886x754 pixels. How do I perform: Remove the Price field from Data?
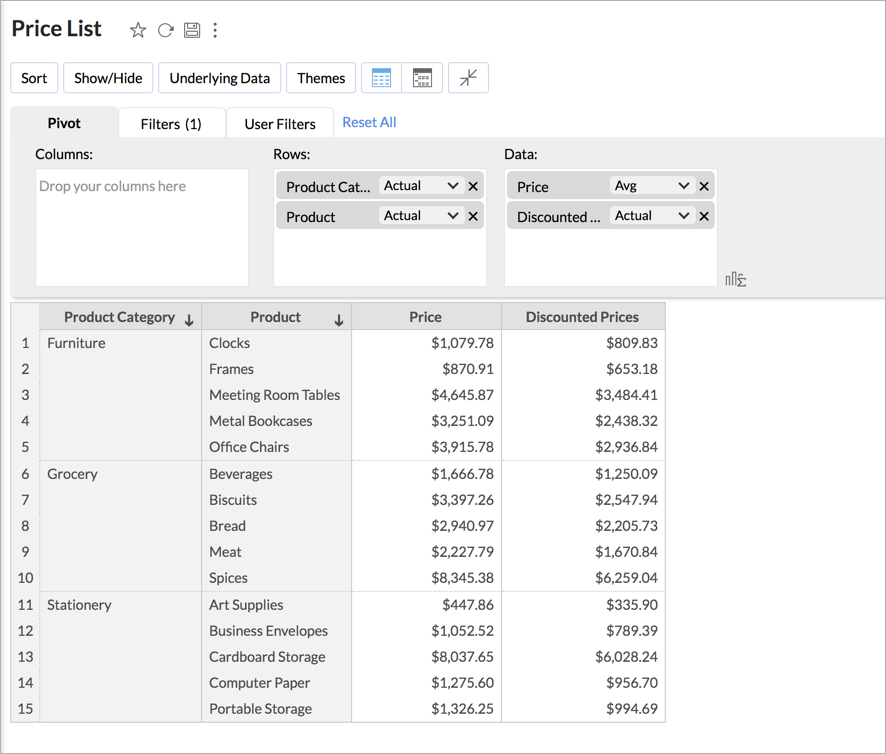704,185
